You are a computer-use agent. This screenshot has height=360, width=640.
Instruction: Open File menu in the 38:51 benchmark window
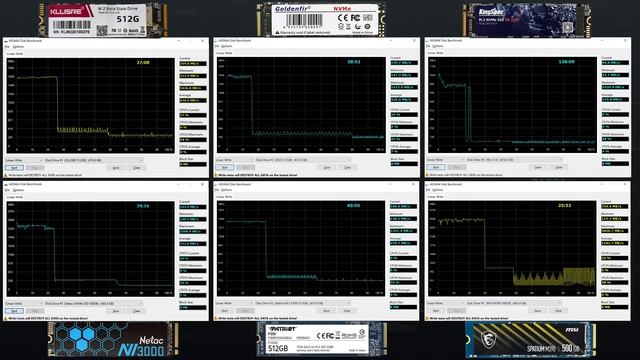coord(217,47)
